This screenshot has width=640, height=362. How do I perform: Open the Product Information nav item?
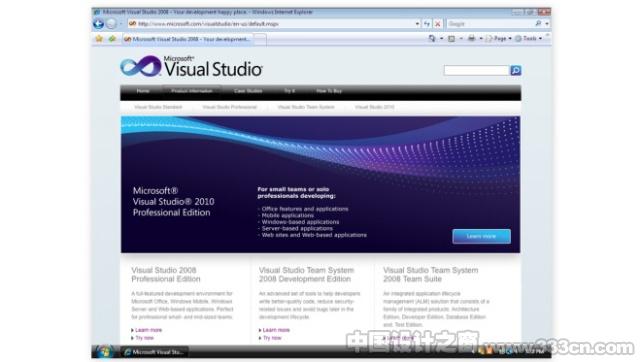[x=192, y=91]
